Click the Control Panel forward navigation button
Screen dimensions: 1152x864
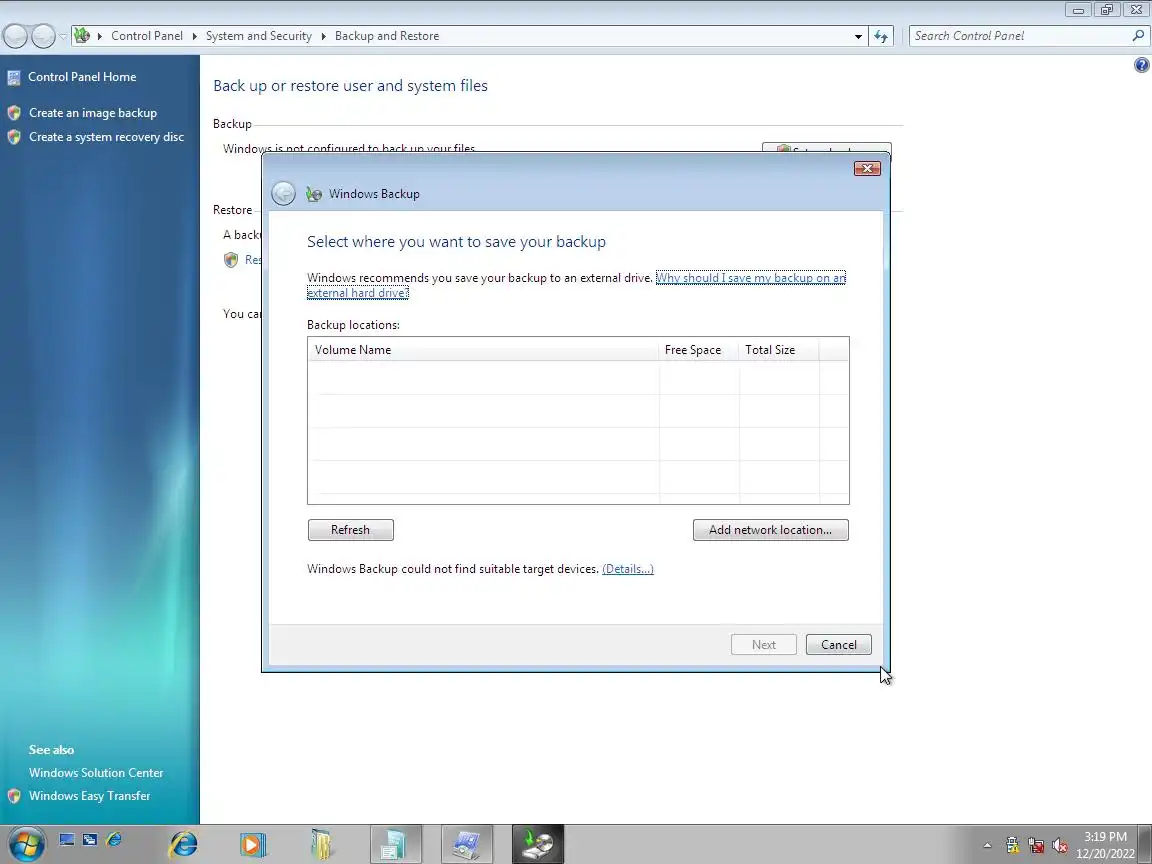pos(43,35)
